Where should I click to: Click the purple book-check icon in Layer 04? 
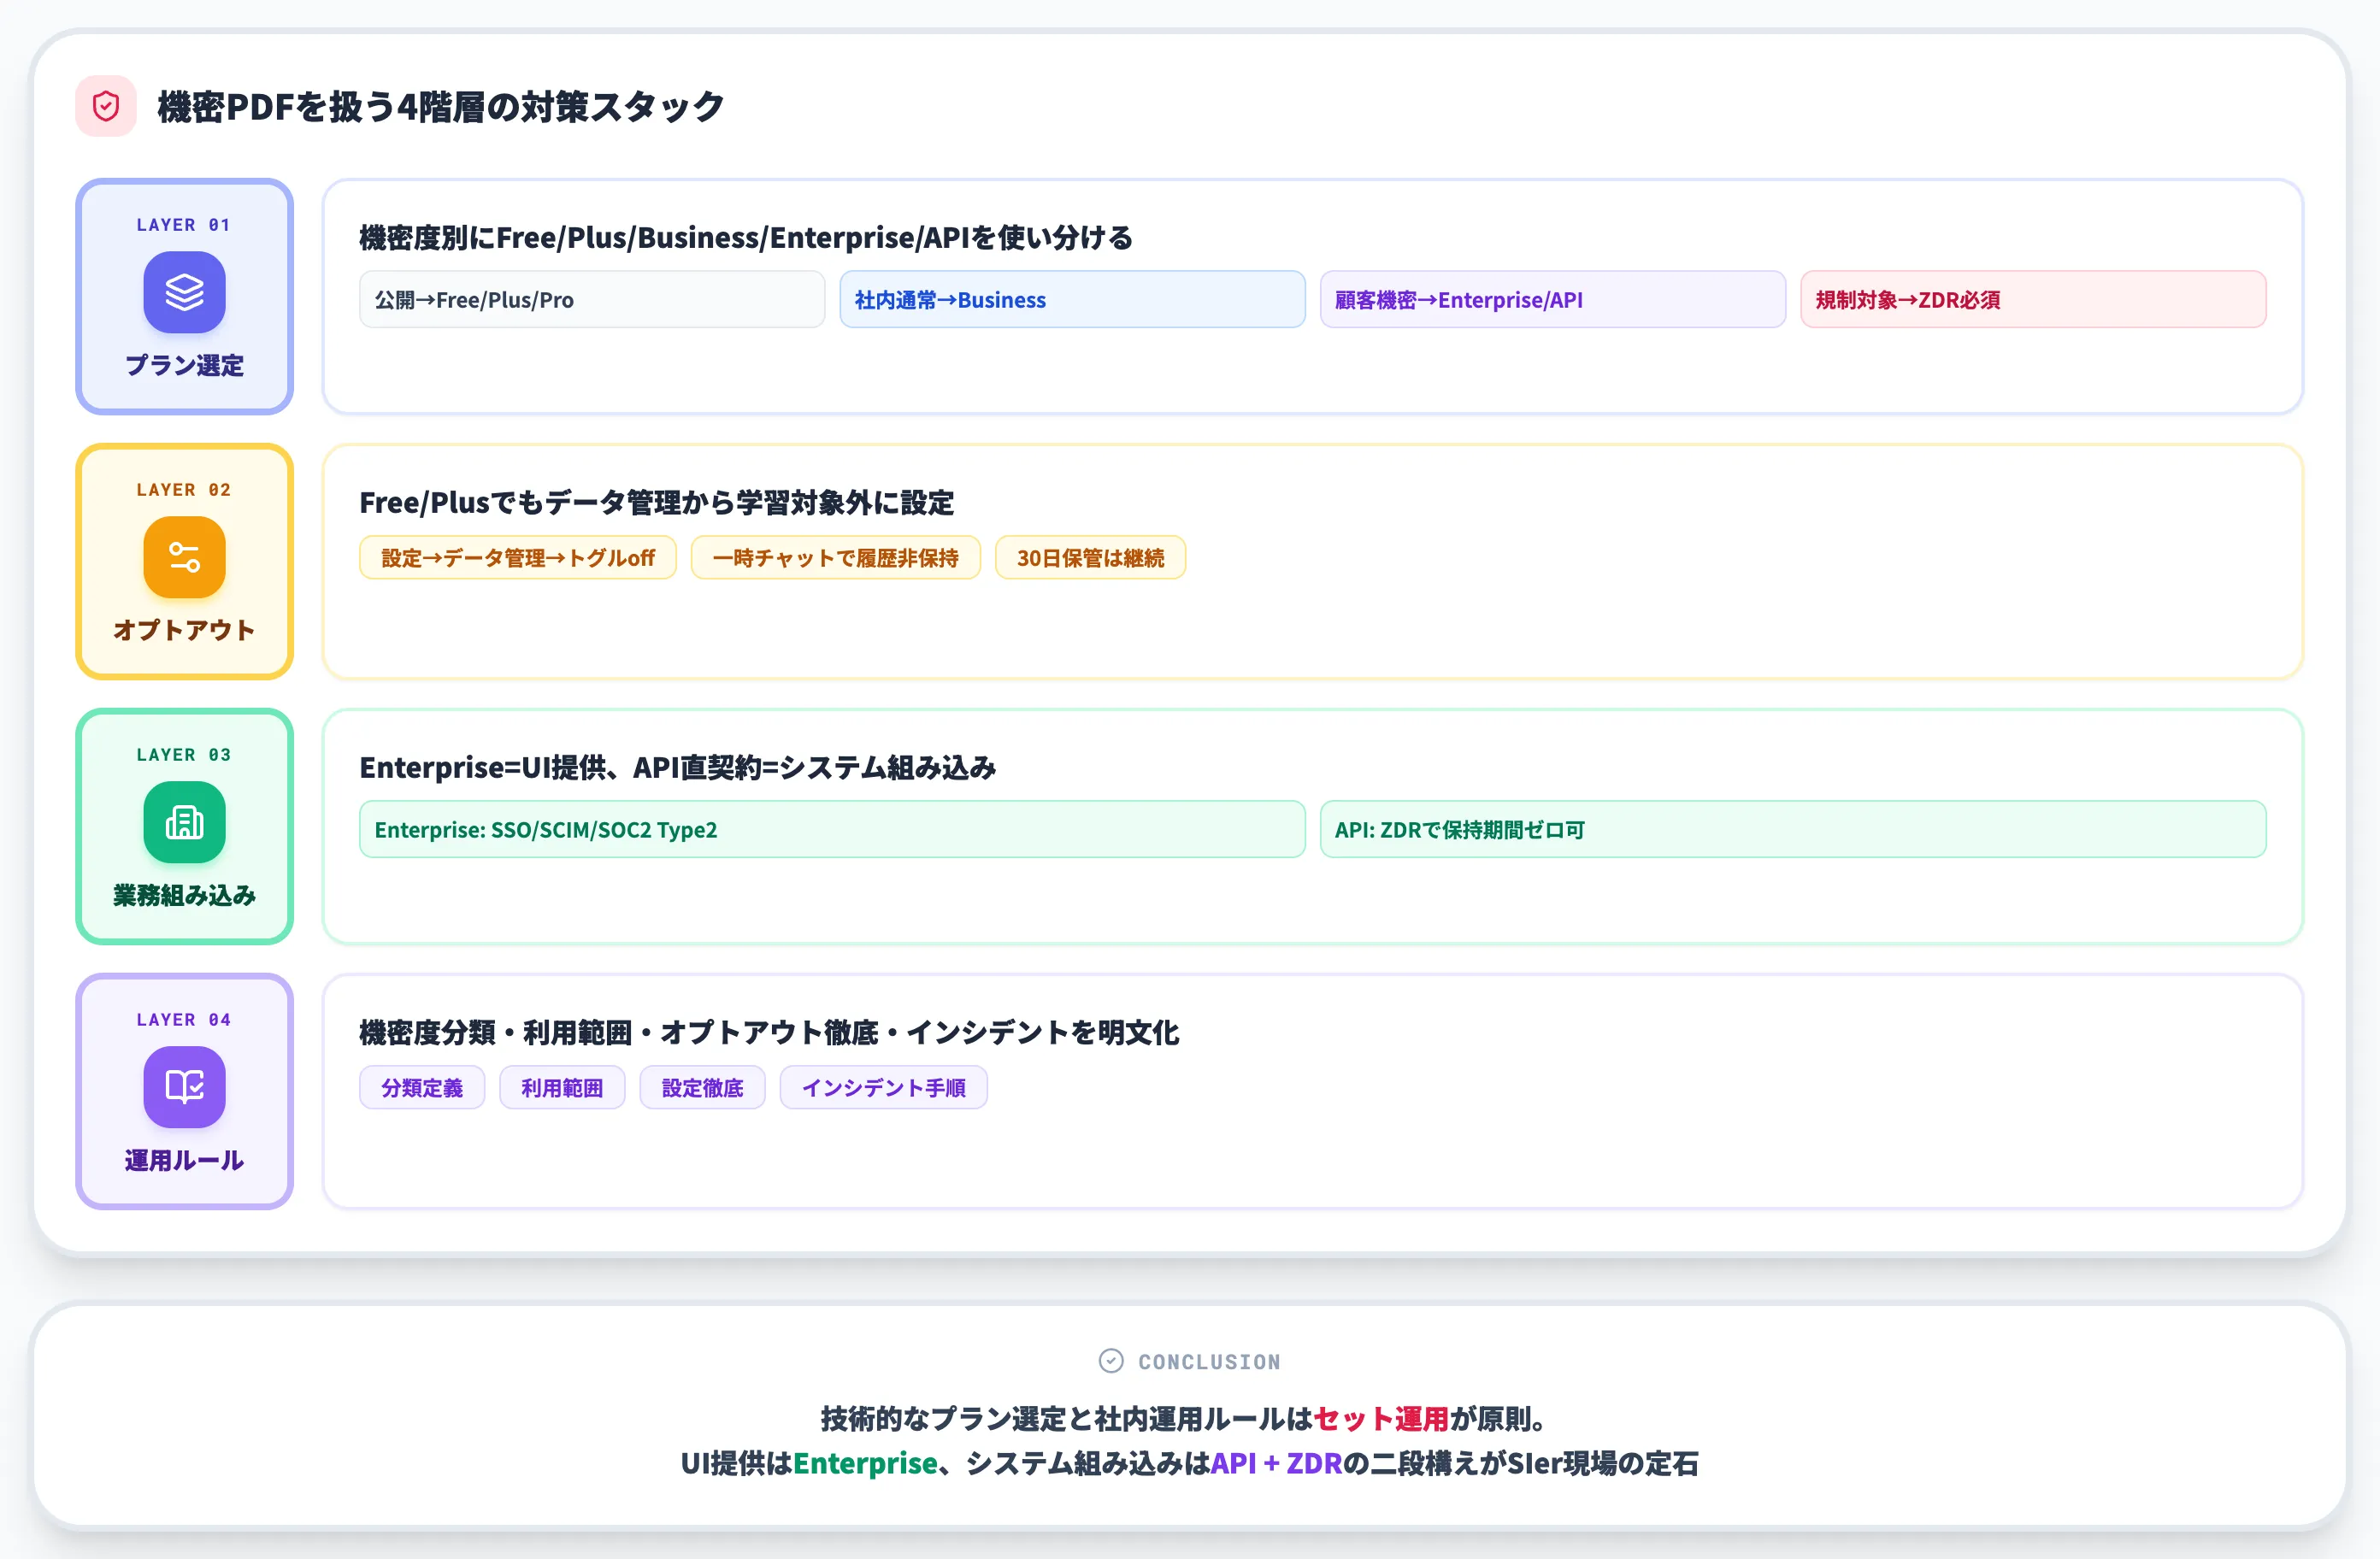pos(184,1087)
